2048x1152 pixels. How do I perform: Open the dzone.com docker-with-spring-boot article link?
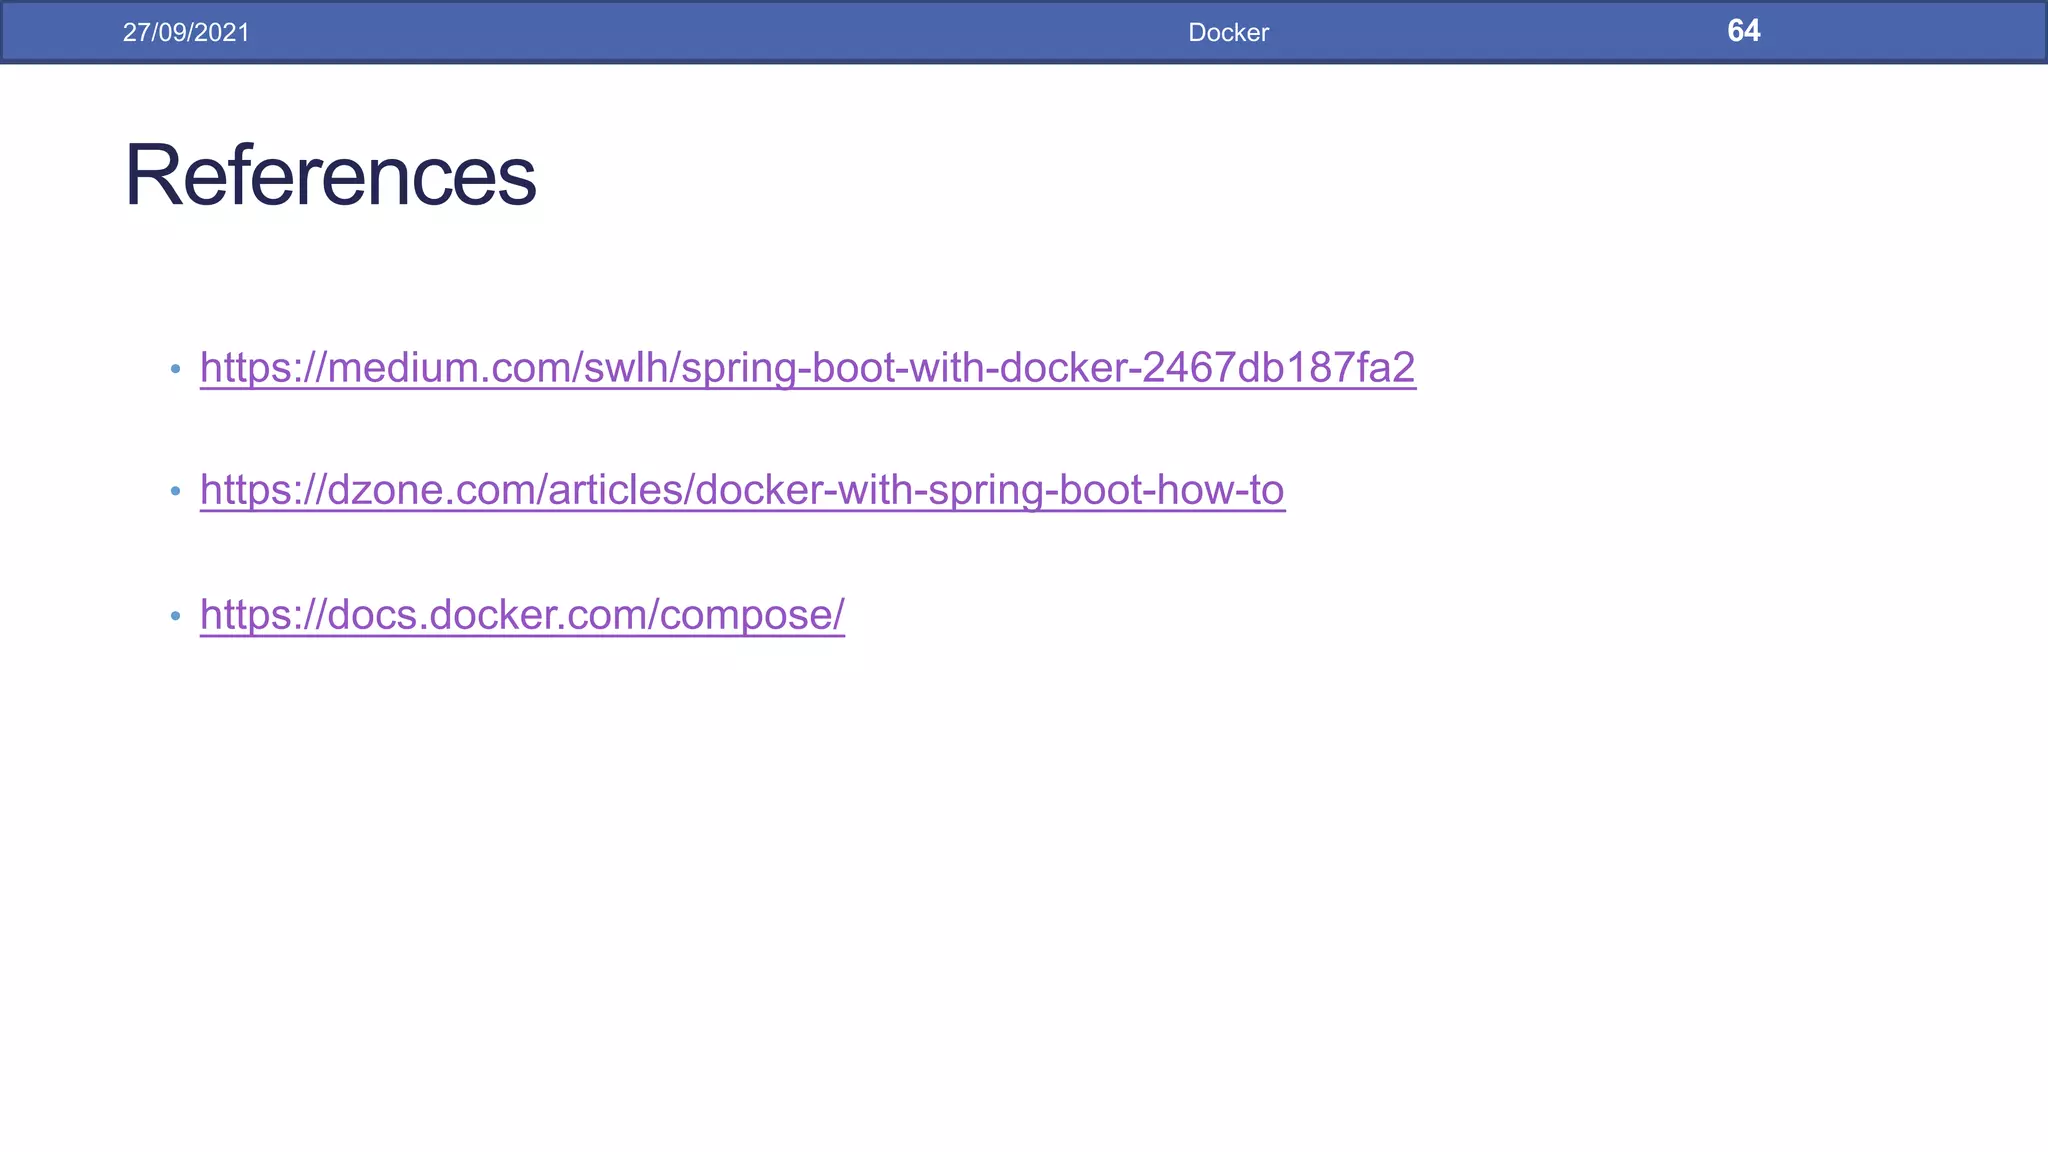(741, 490)
